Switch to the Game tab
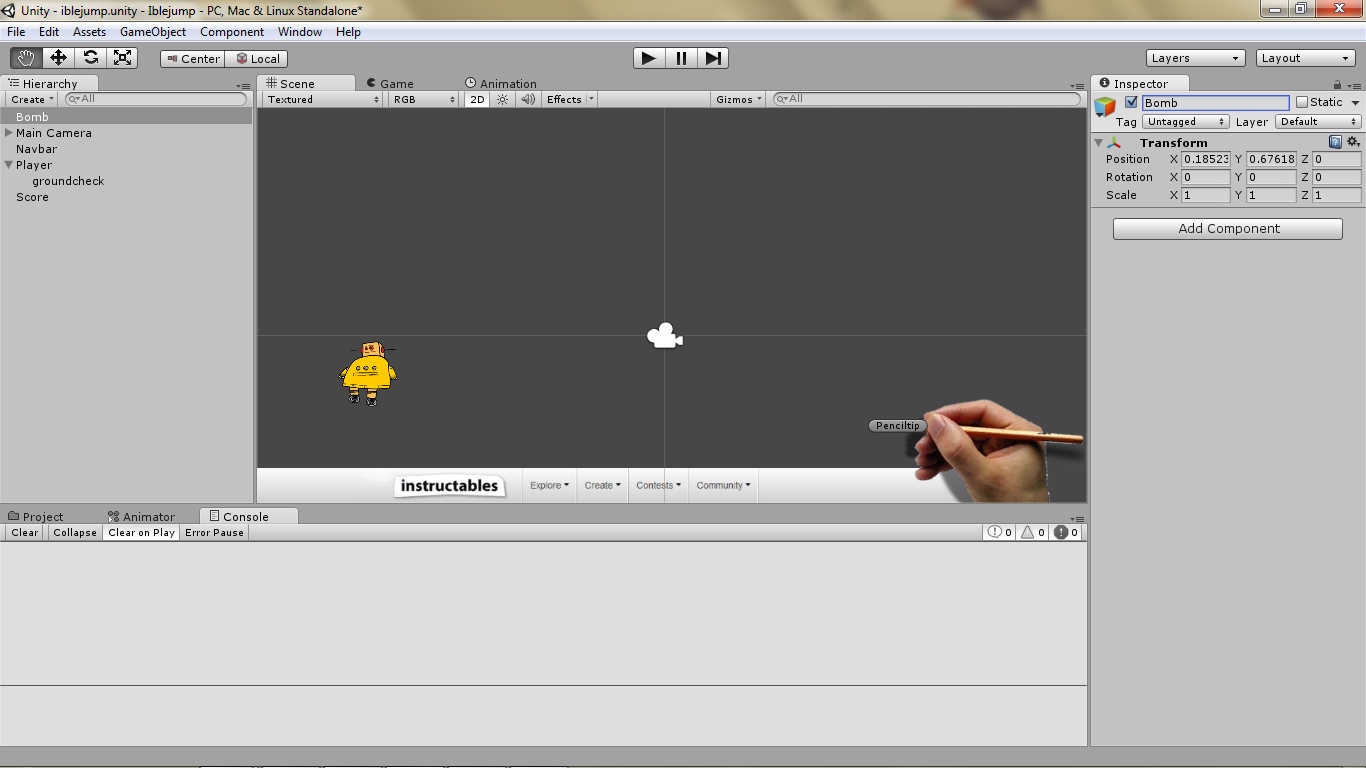The height and width of the screenshot is (768, 1366). point(390,84)
